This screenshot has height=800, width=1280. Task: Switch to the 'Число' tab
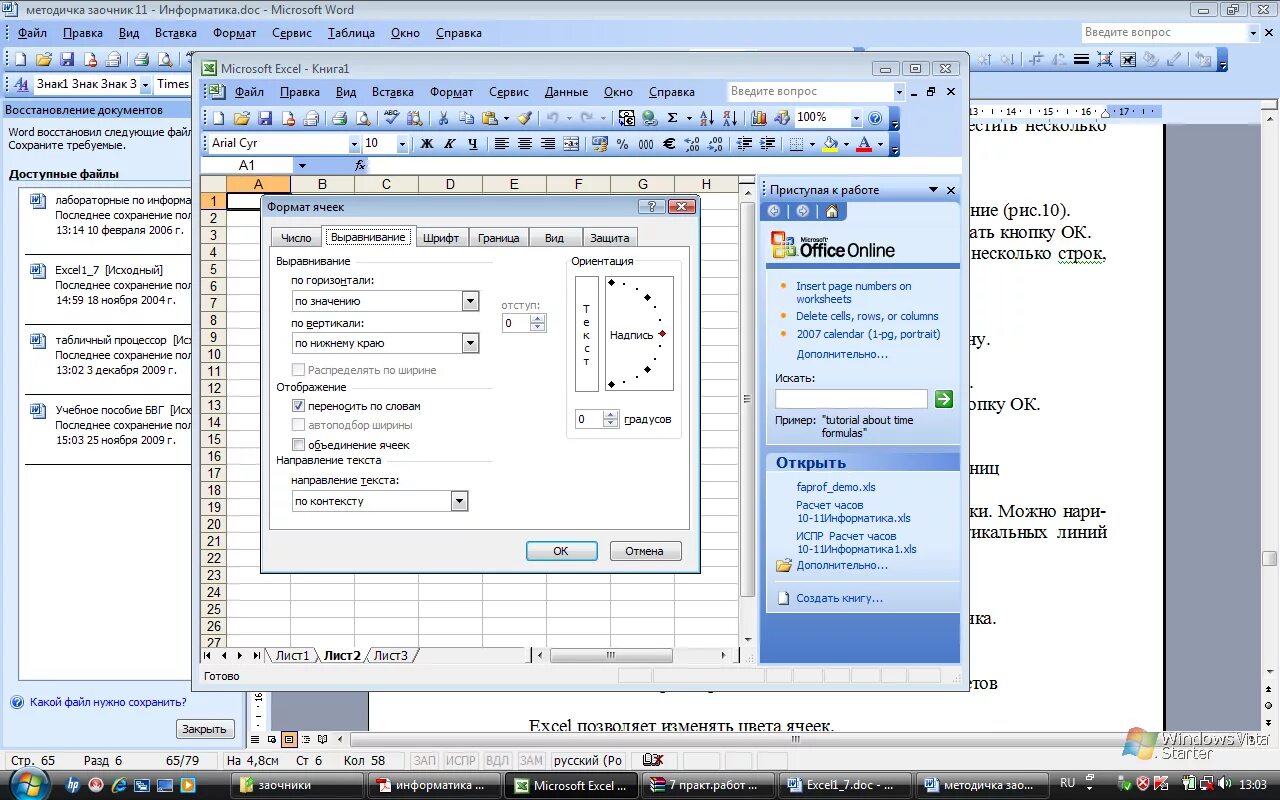tap(296, 238)
